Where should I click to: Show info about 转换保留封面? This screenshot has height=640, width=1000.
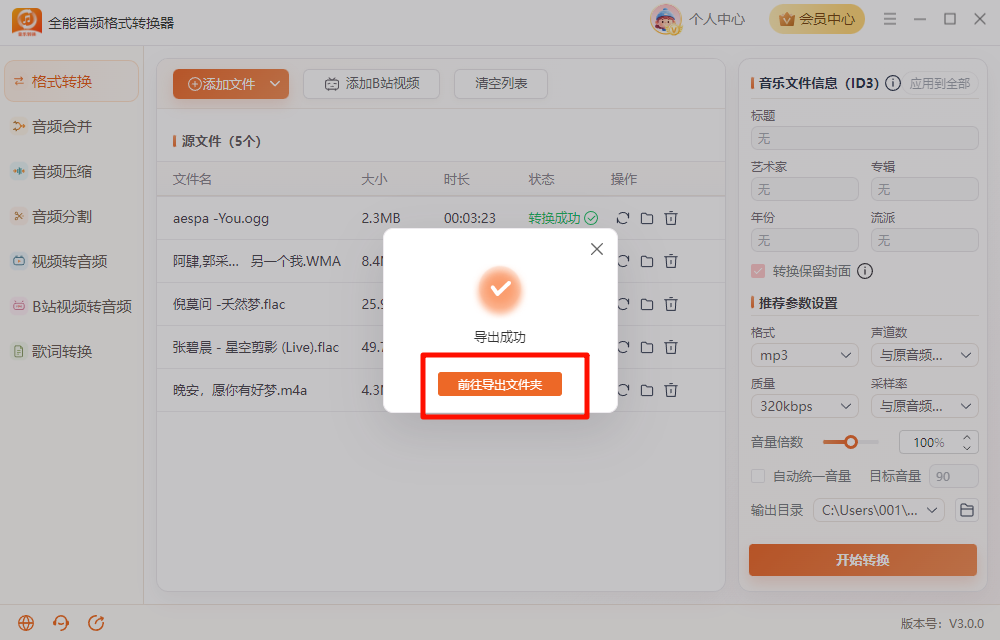865,271
